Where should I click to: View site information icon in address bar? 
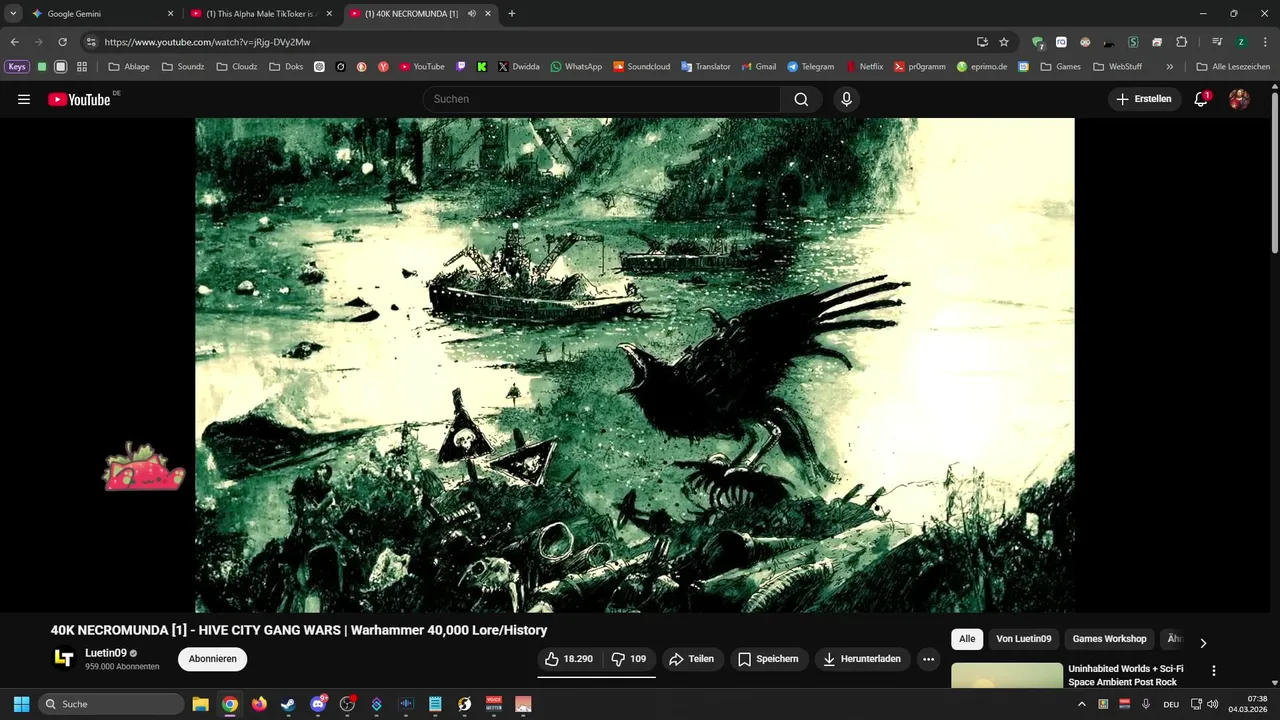[90, 42]
